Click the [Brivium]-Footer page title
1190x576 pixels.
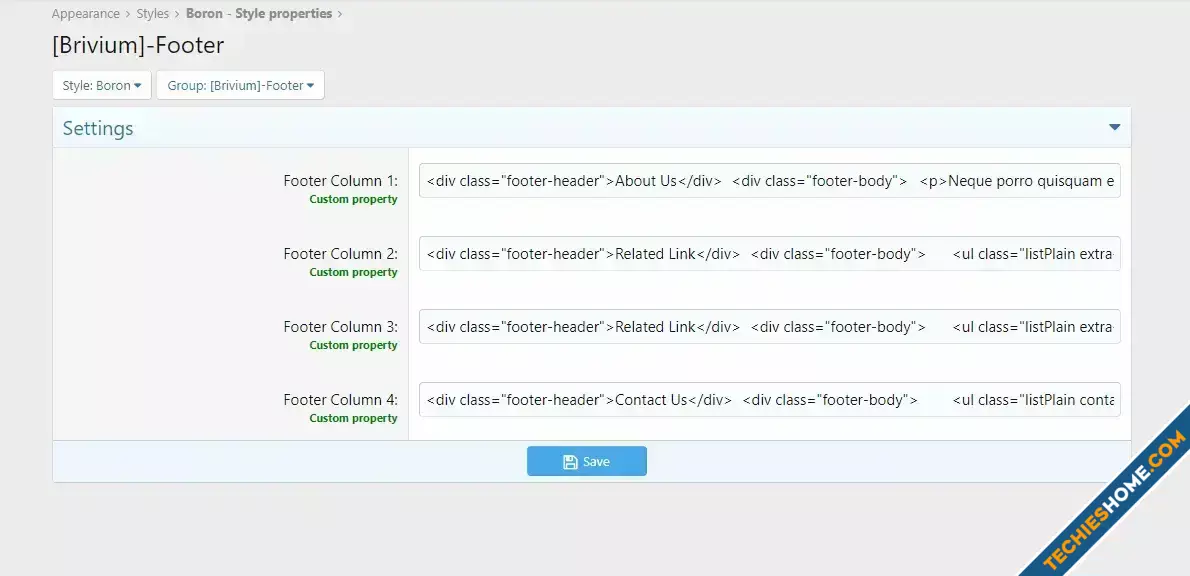138,45
